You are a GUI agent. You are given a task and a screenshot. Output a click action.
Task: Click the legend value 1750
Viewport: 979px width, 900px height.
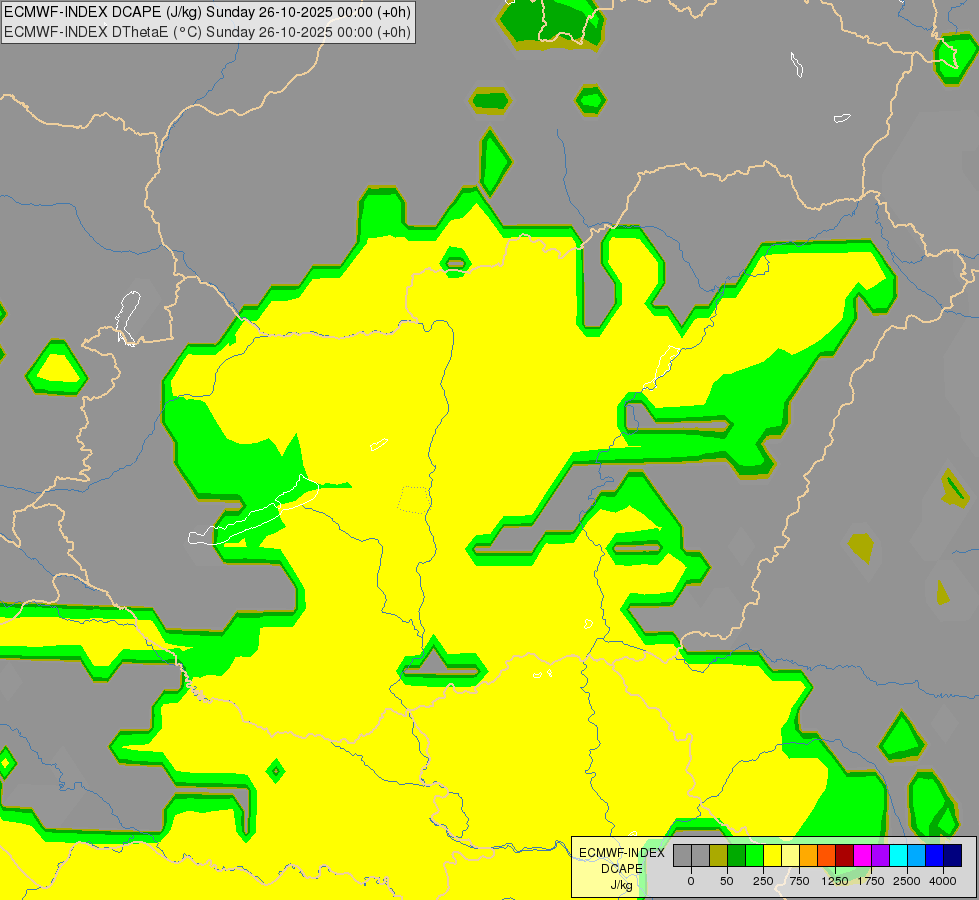[871, 881]
